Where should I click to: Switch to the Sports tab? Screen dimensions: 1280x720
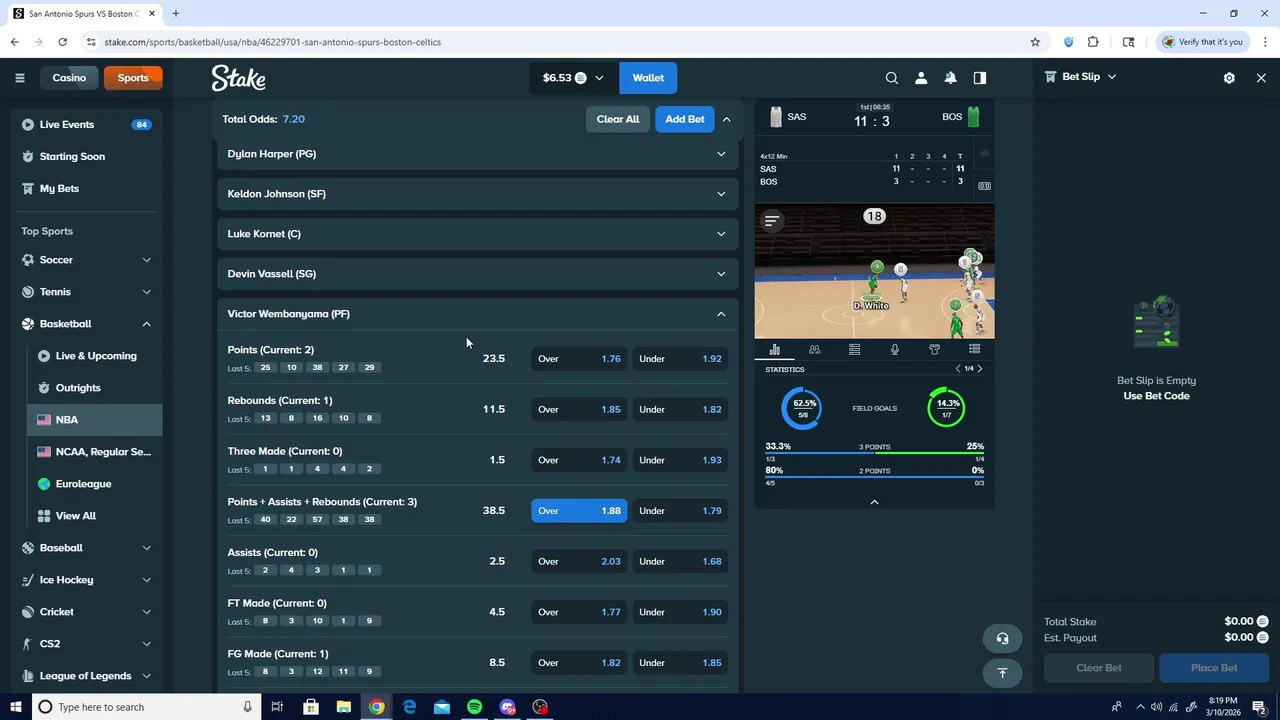(x=133, y=78)
